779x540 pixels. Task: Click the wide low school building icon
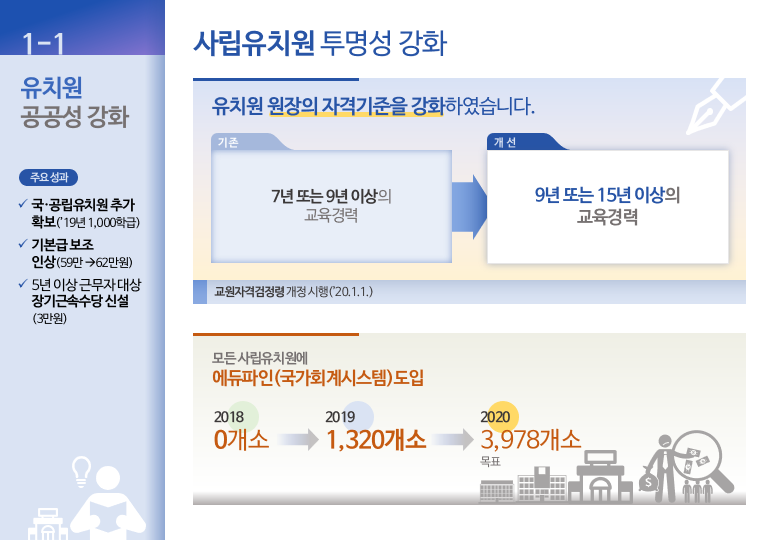point(497,491)
